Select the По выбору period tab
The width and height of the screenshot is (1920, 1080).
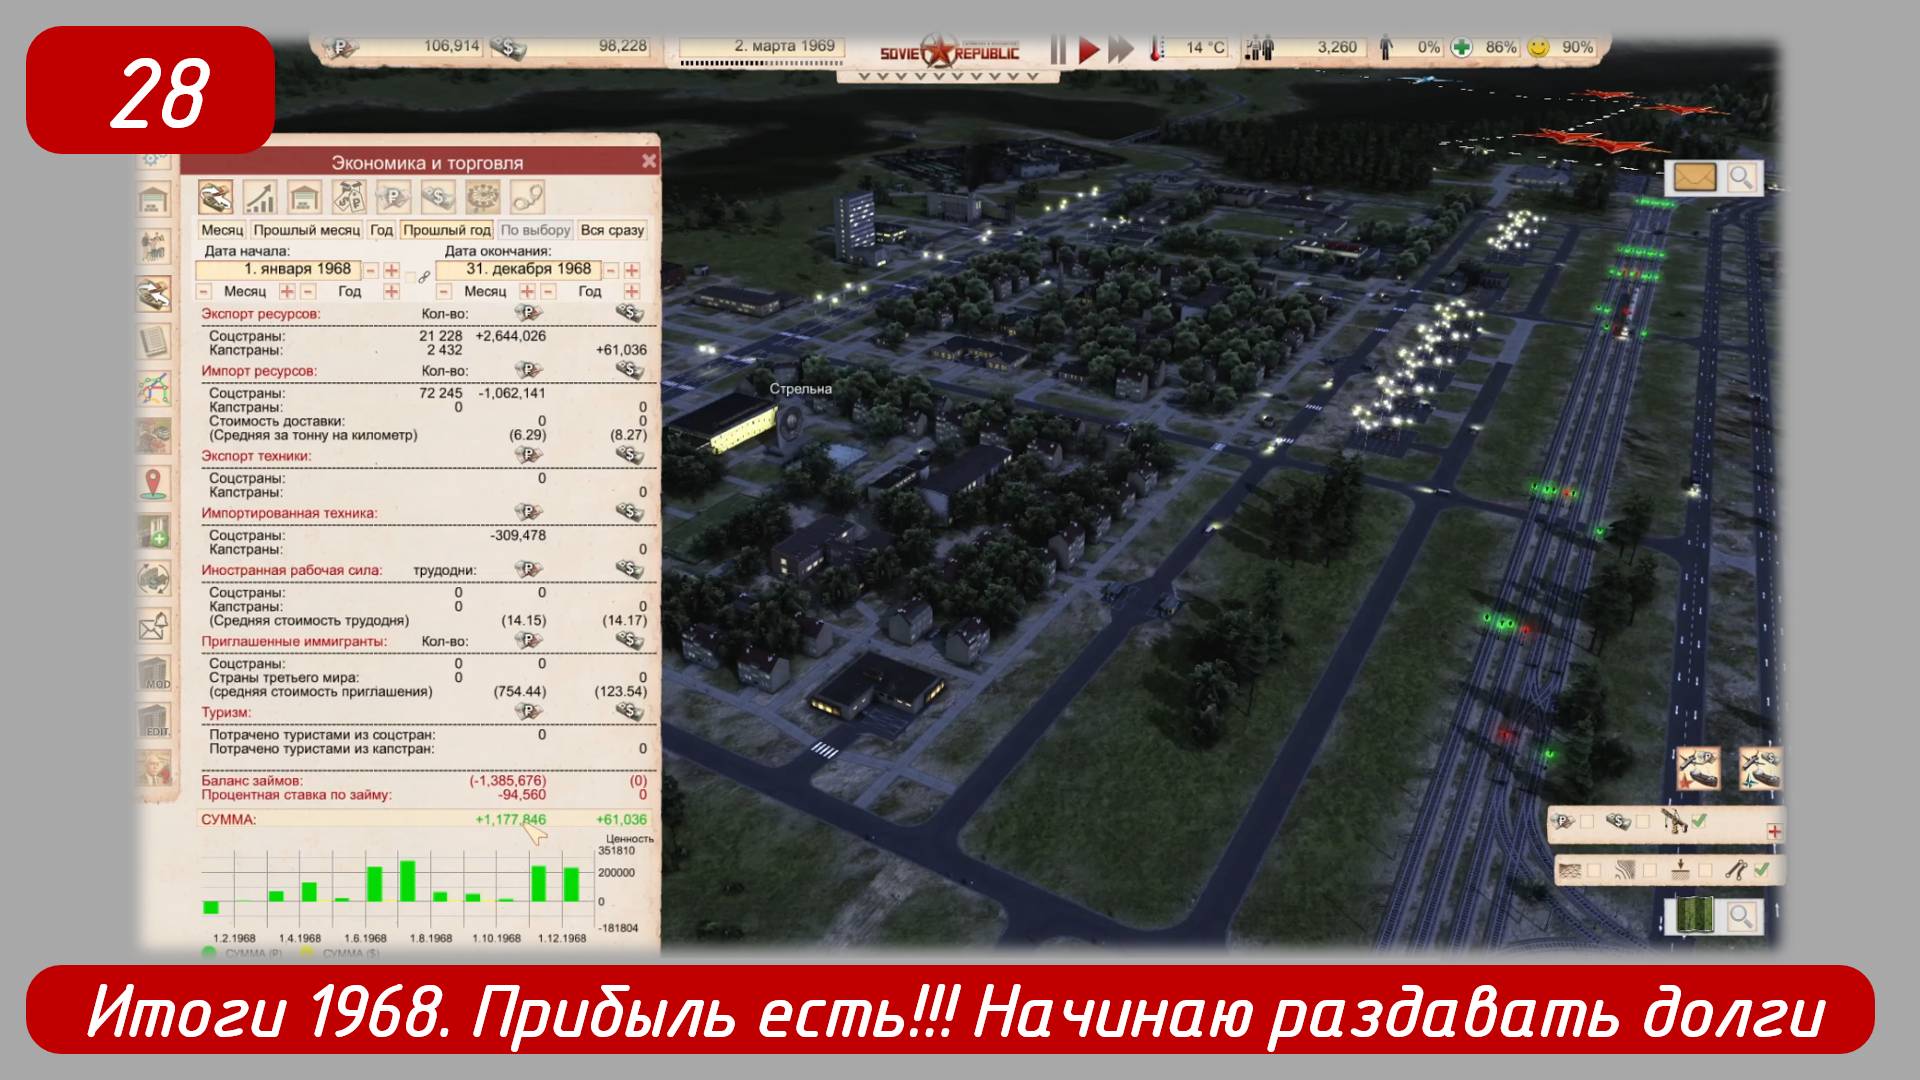tap(535, 230)
